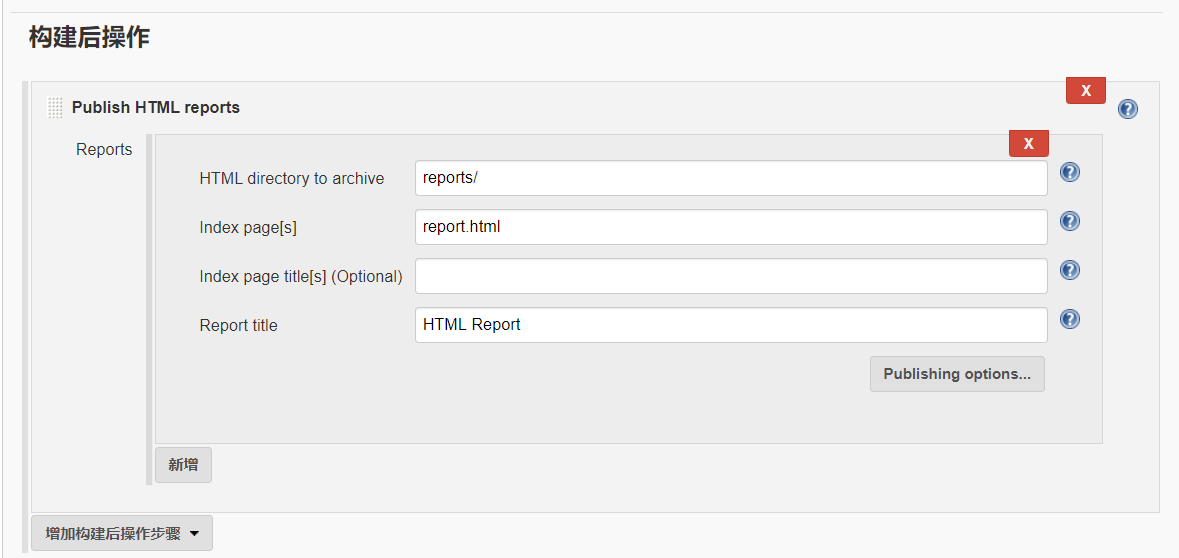Click the Reports label on the left

[104, 150]
